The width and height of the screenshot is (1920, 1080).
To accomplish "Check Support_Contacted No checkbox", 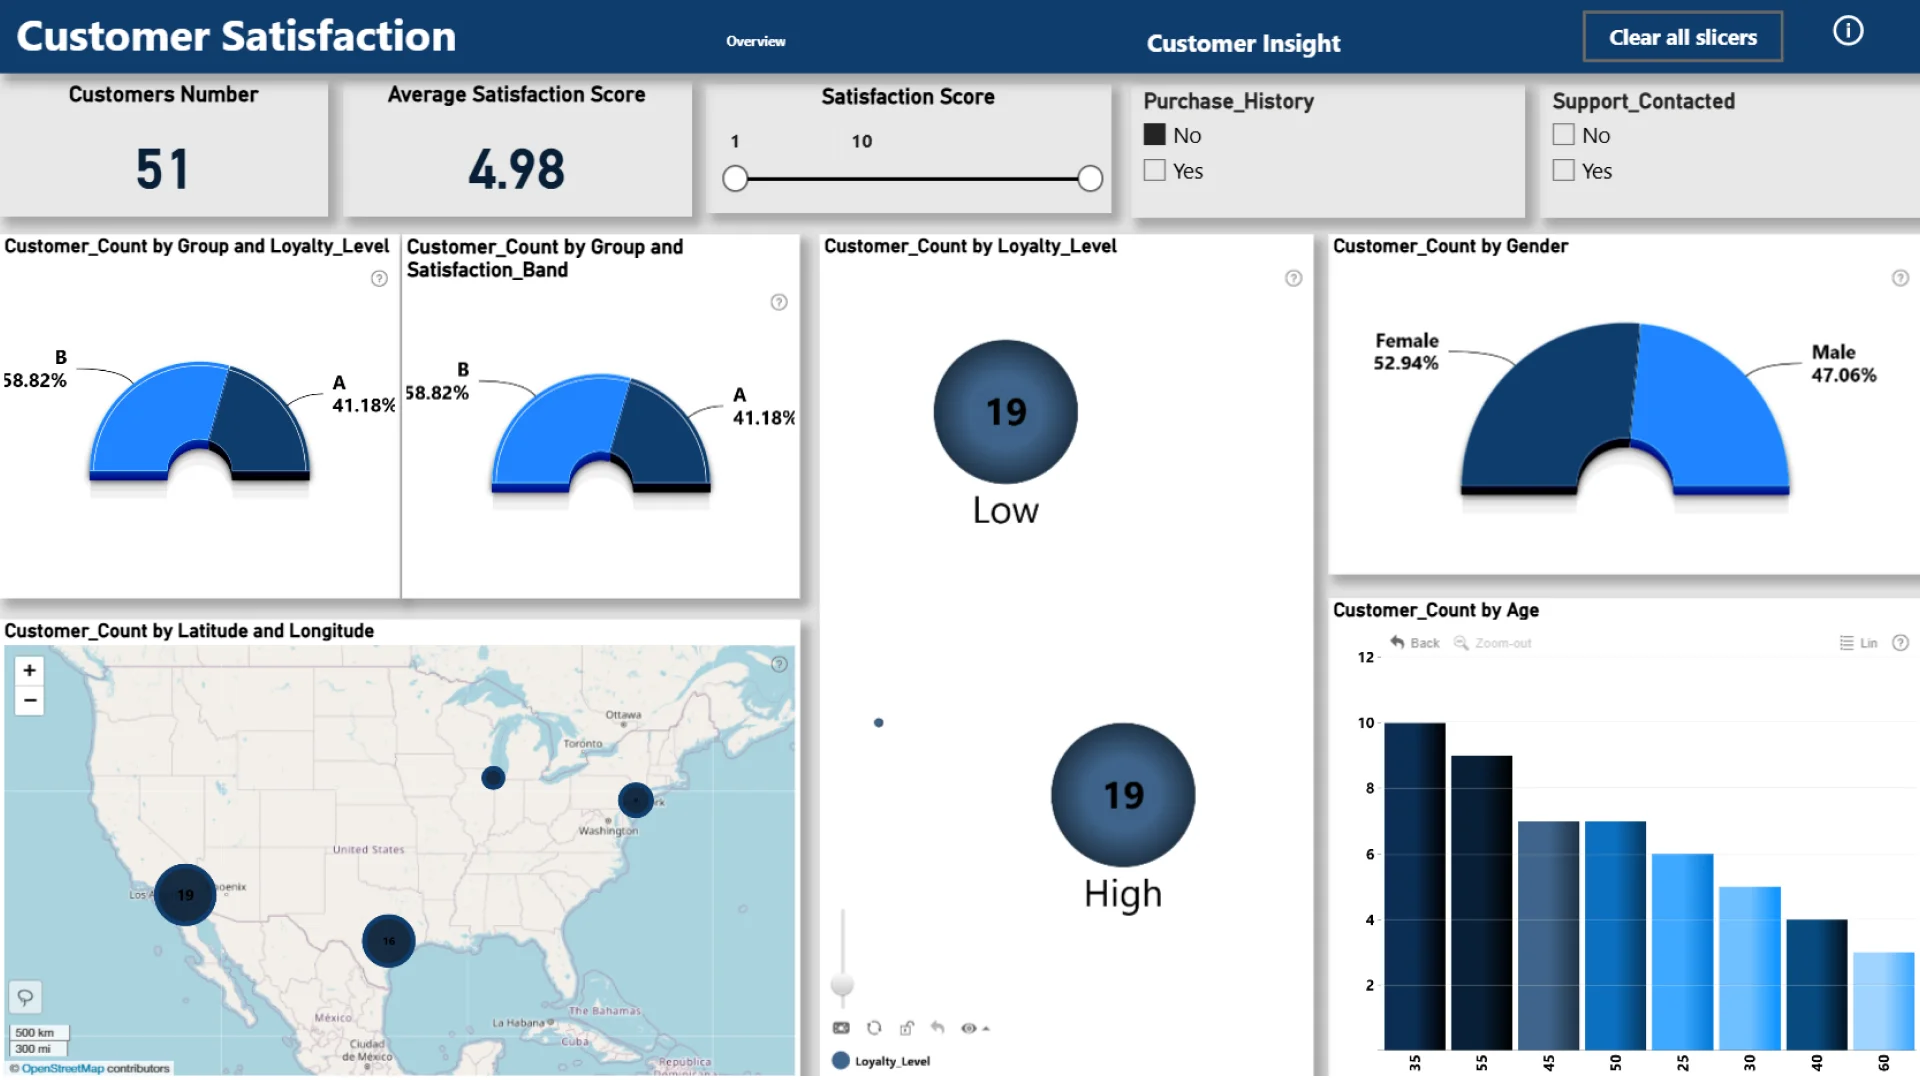I will [x=1564, y=135].
